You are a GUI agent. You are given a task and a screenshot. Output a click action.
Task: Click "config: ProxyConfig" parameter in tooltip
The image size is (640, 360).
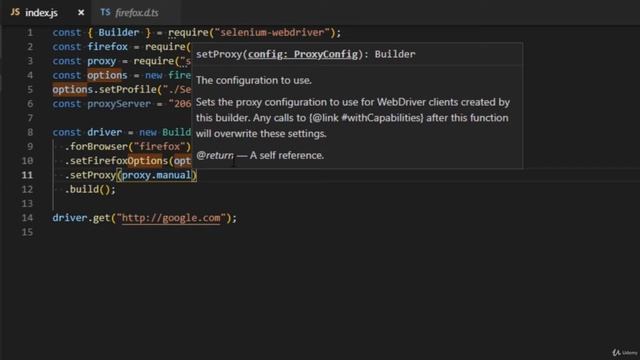(303, 54)
